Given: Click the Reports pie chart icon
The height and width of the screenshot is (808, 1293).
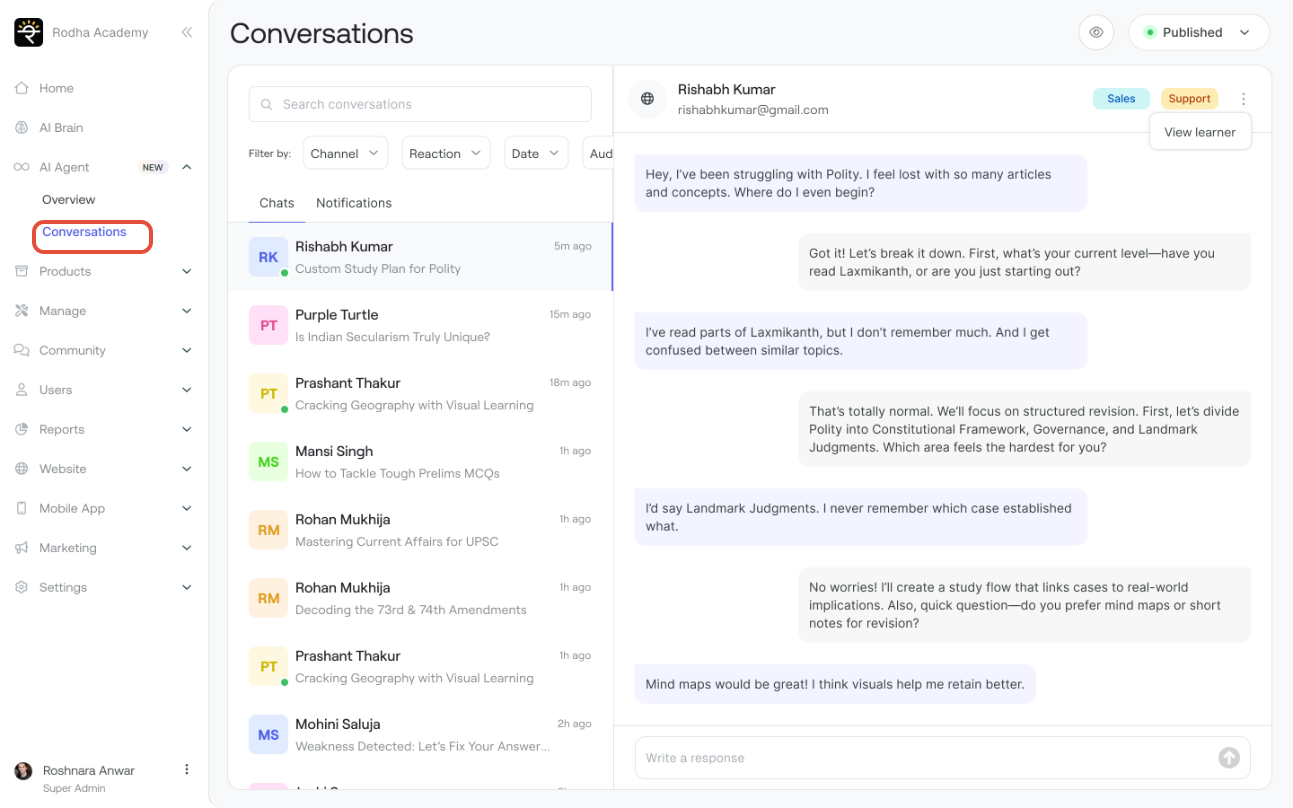Looking at the screenshot, I should pos(21,429).
